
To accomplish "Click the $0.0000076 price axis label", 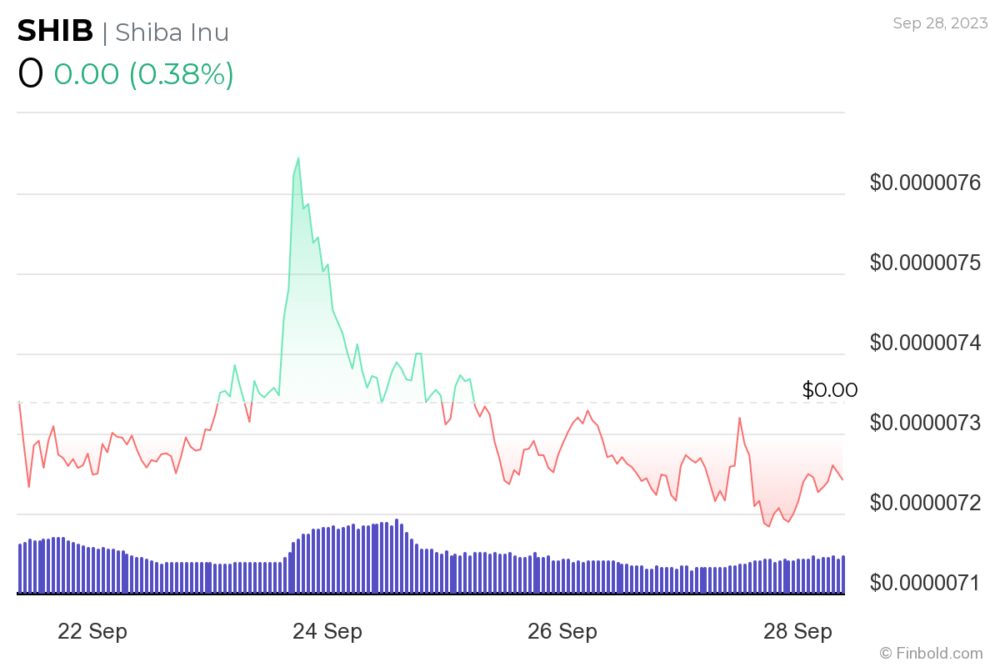I will point(925,182).
